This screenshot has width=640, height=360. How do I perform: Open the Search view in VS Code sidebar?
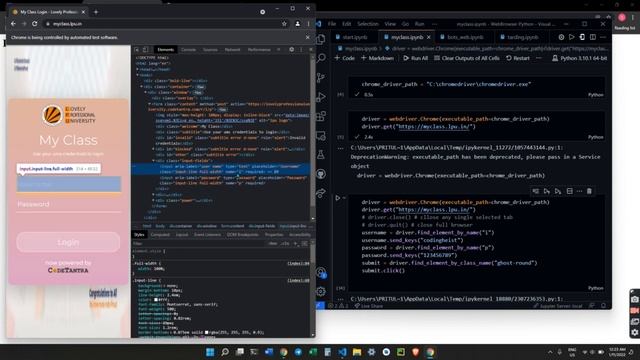pos(321,58)
